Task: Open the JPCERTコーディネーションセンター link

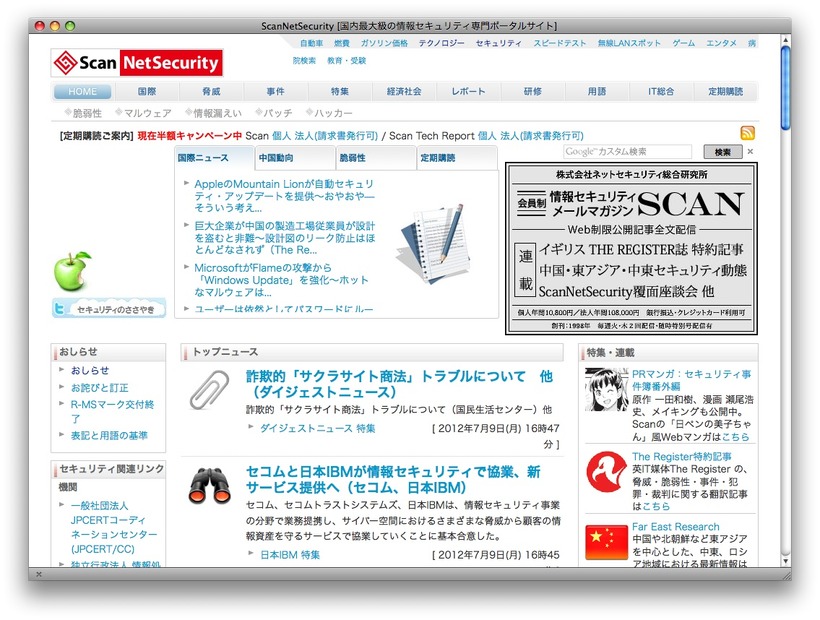Action: [113, 527]
